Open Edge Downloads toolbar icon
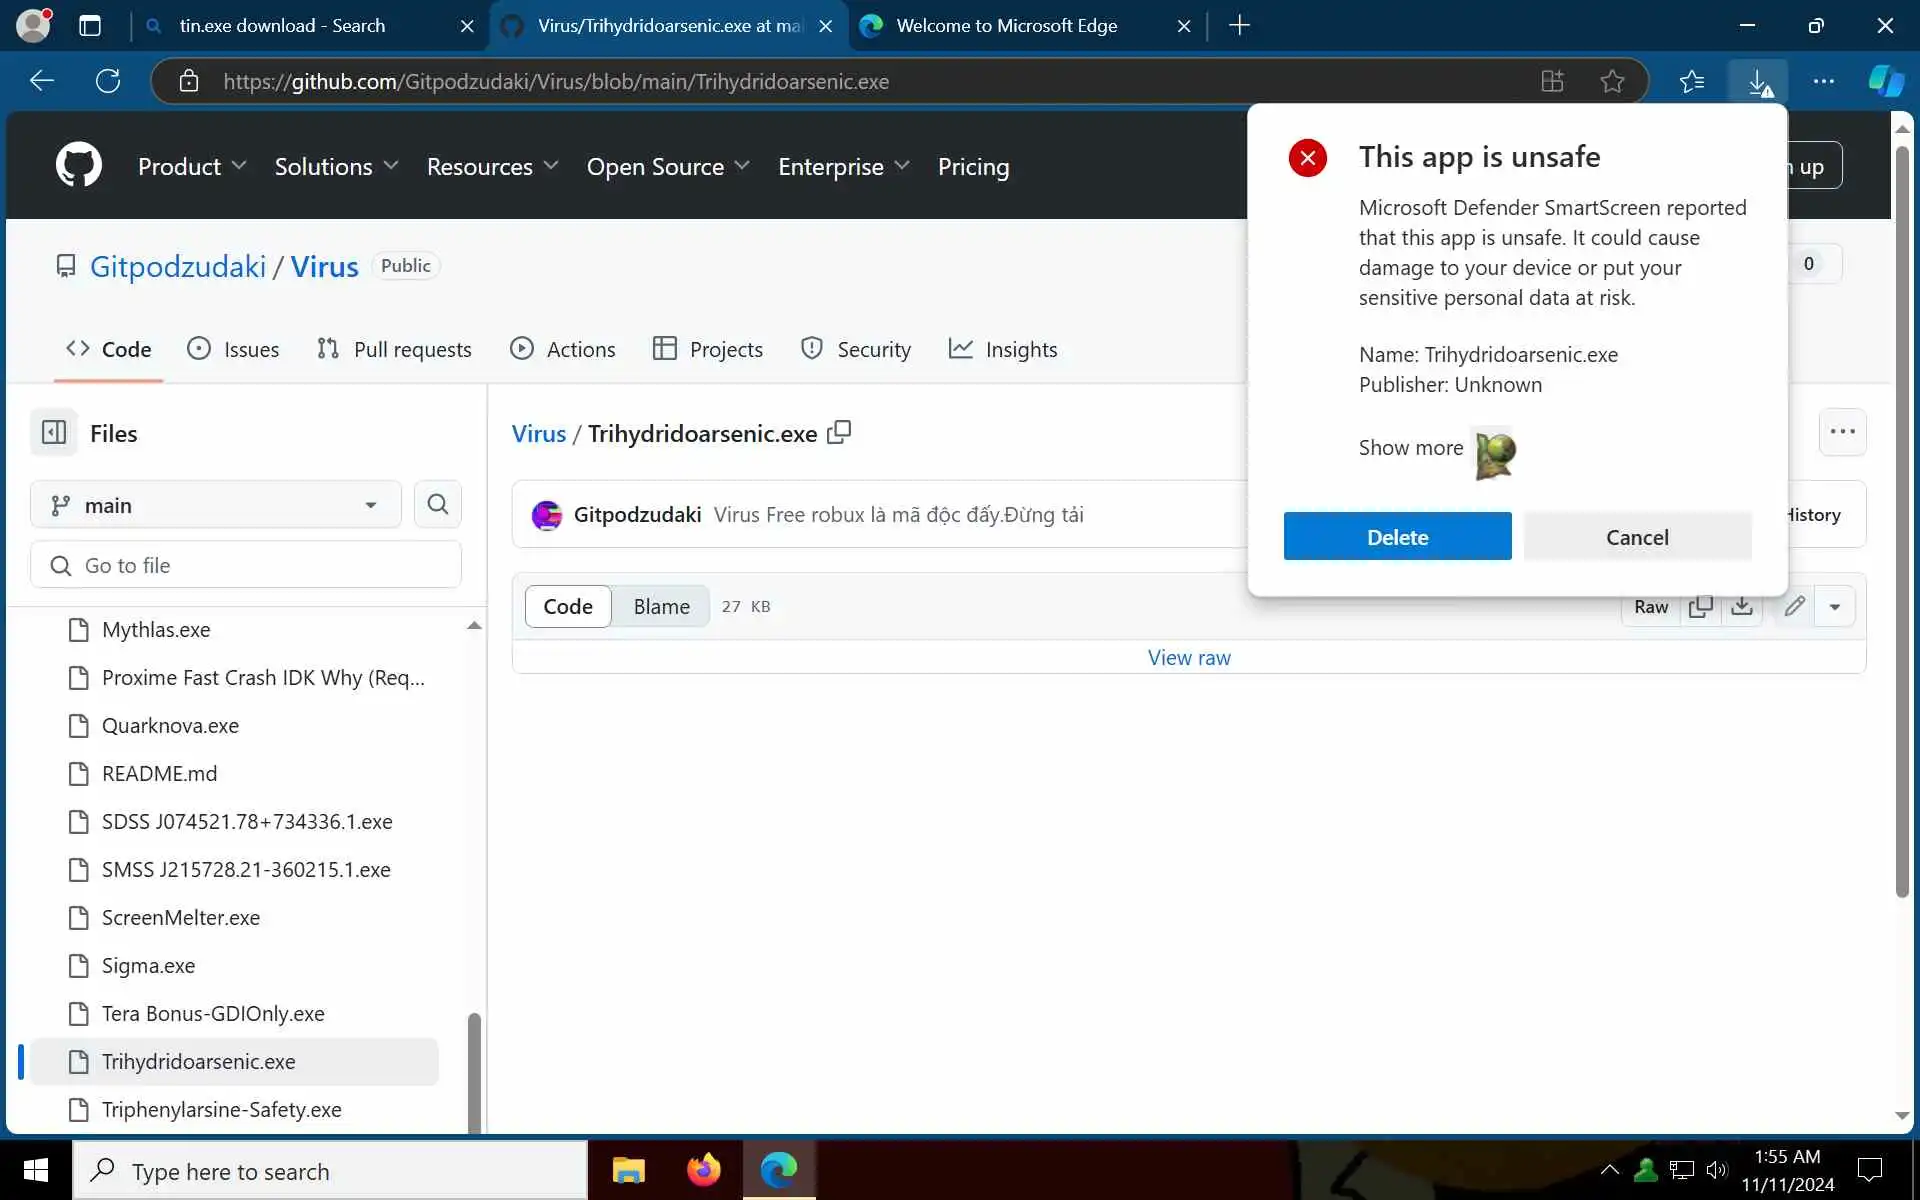 (1759, 81)
